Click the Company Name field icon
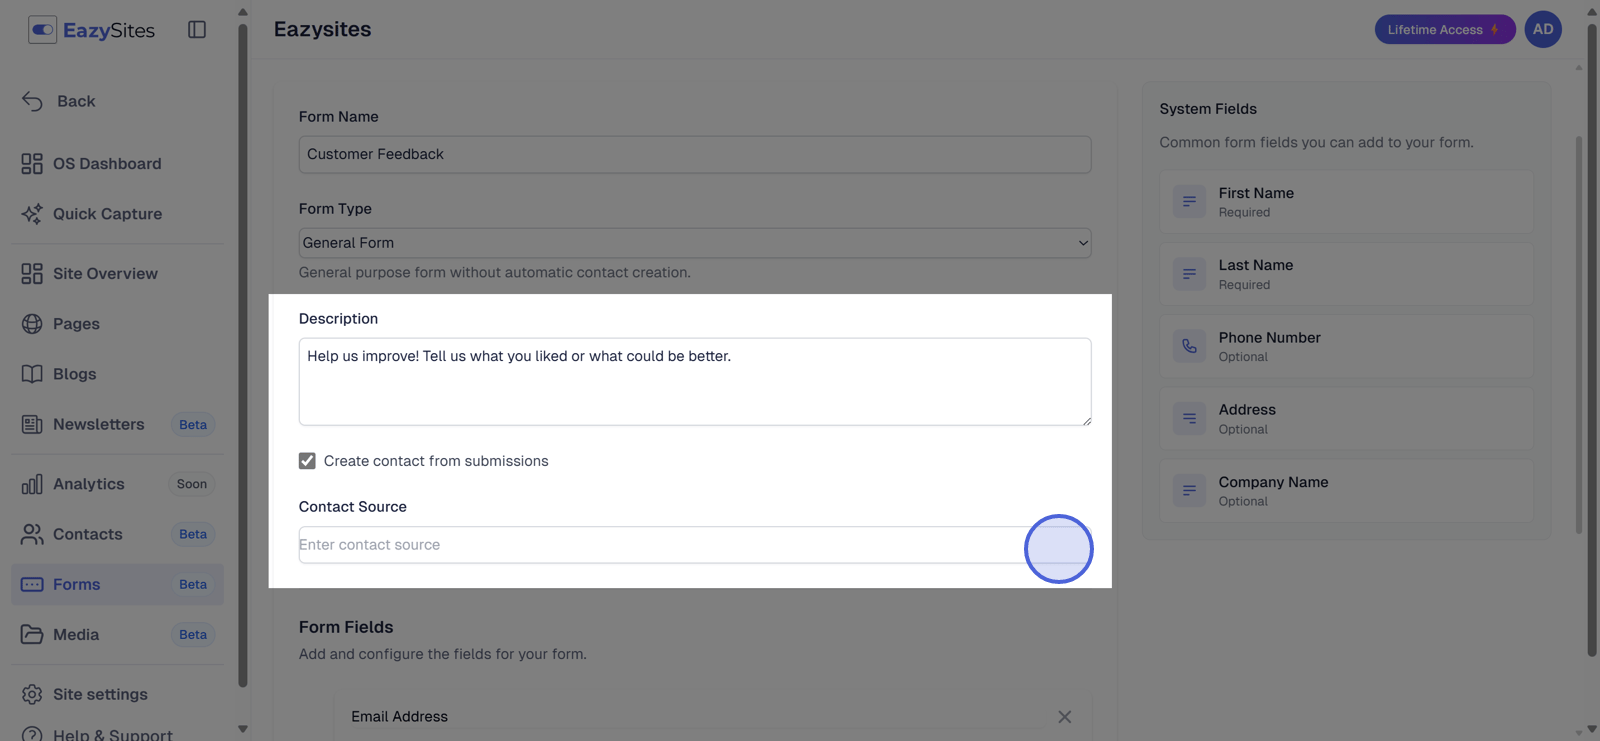This screenshot has height=741, width=1600. [1189, 490]
